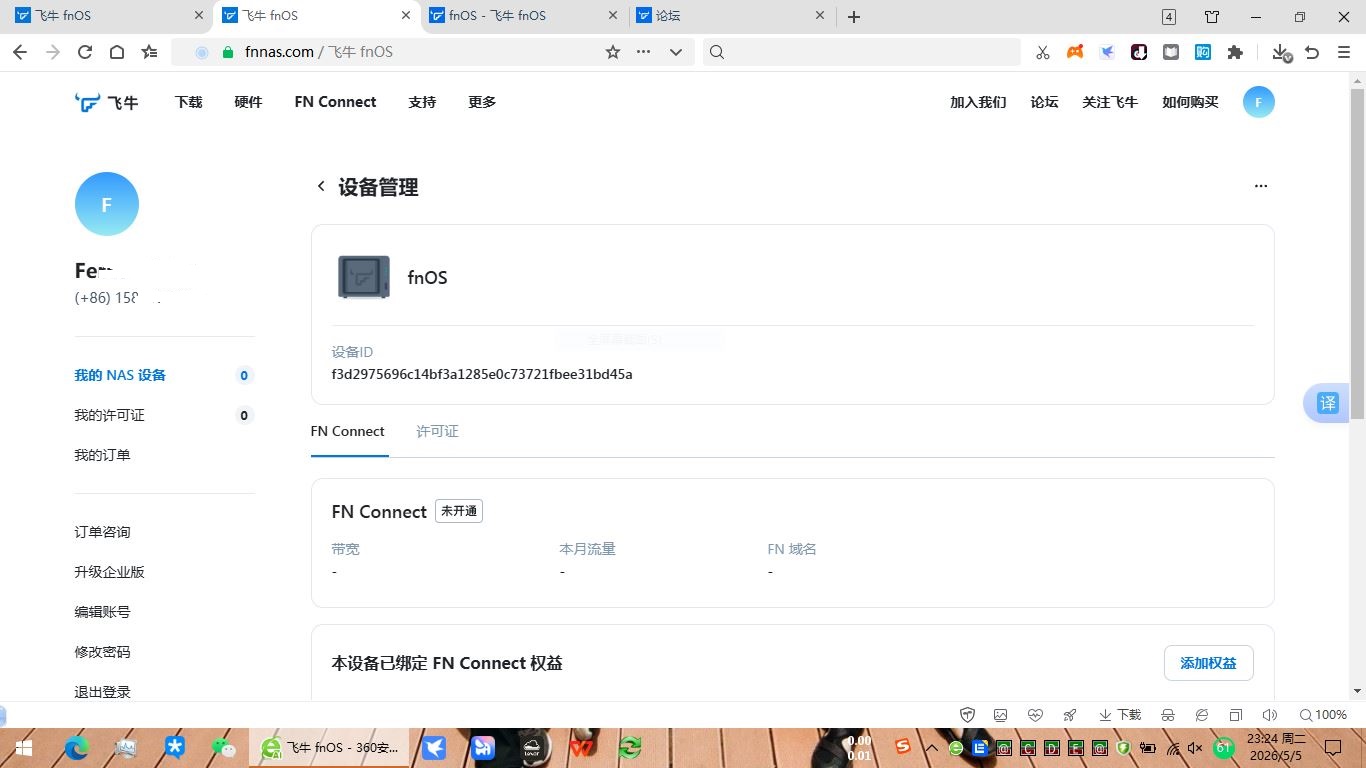Select the FN Connect tab under device info
Screen dimensions: 1366x768
[x=348, y=431]
